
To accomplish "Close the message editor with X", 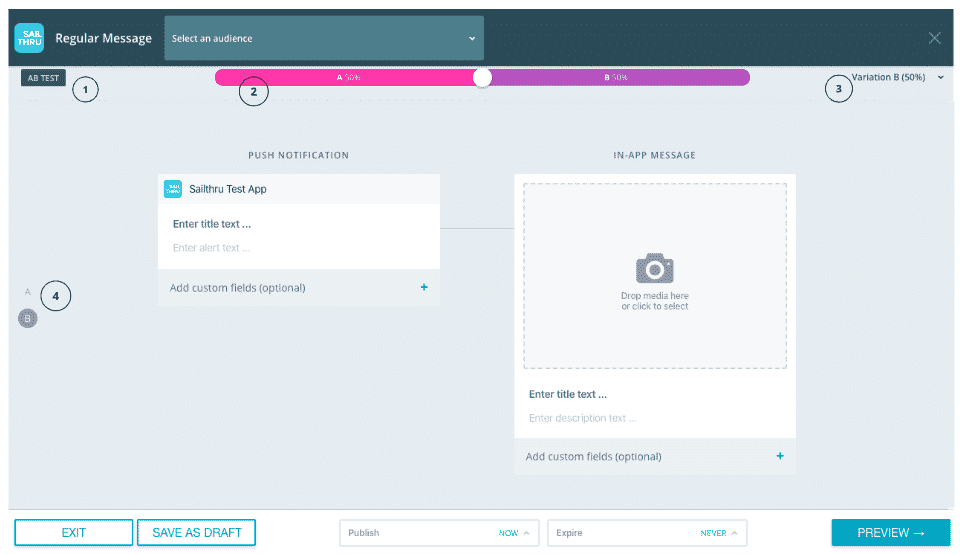I will click(x=935, y=38).
